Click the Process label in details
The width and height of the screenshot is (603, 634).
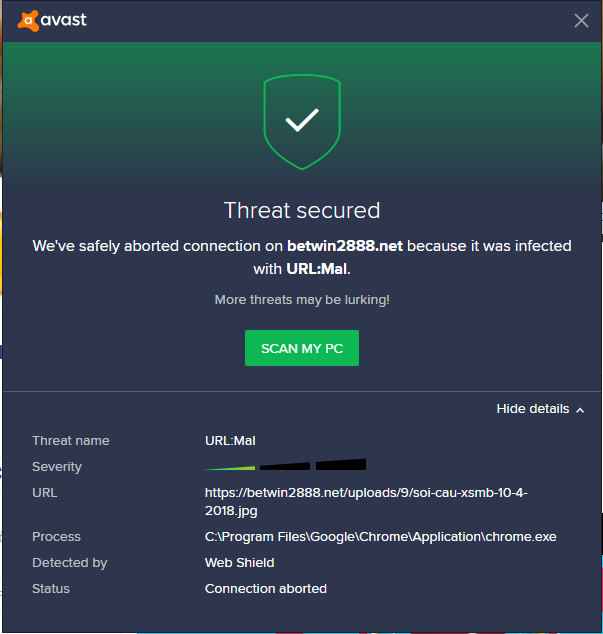click(x=56, y=537)
